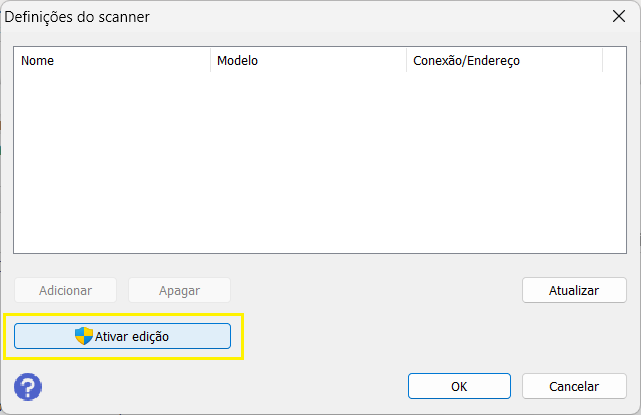
Task: Sort the list by Modelo column header
Action: [x=308, y=60]
